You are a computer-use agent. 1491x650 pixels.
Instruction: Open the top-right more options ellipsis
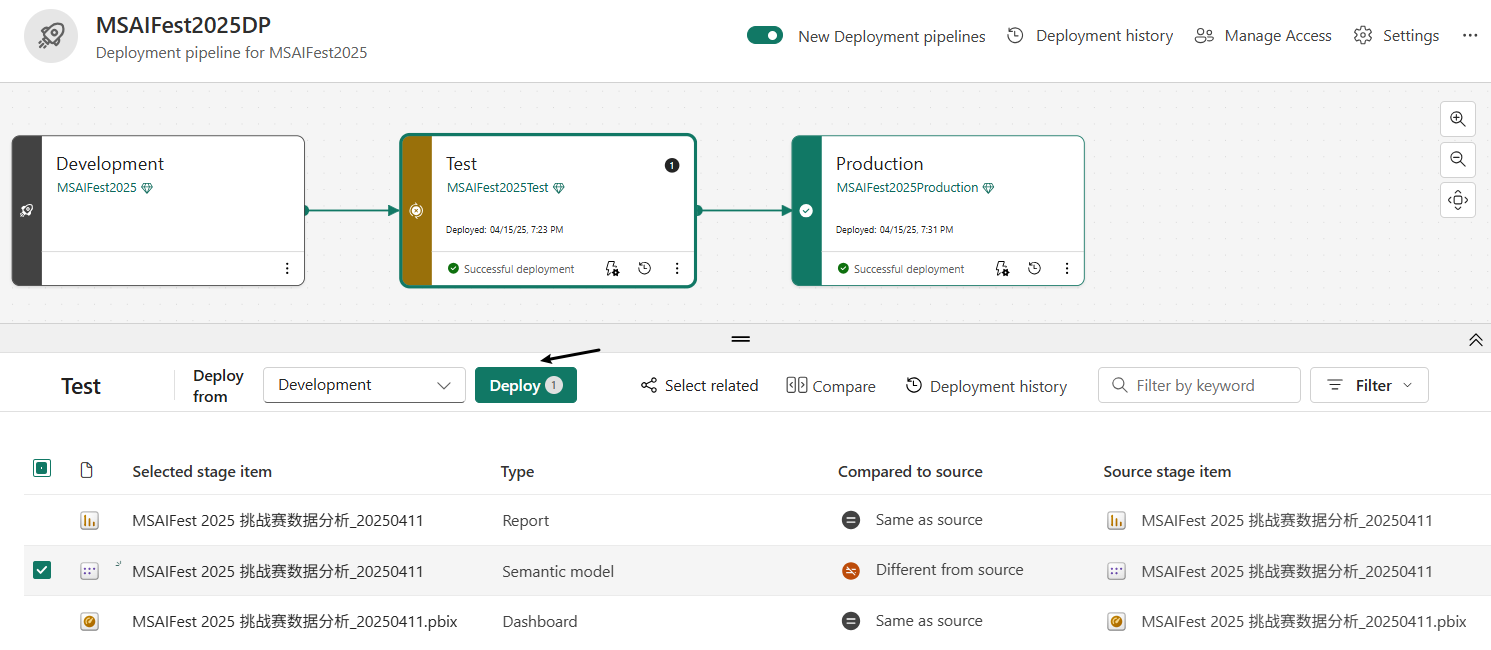pos(1469,35)
